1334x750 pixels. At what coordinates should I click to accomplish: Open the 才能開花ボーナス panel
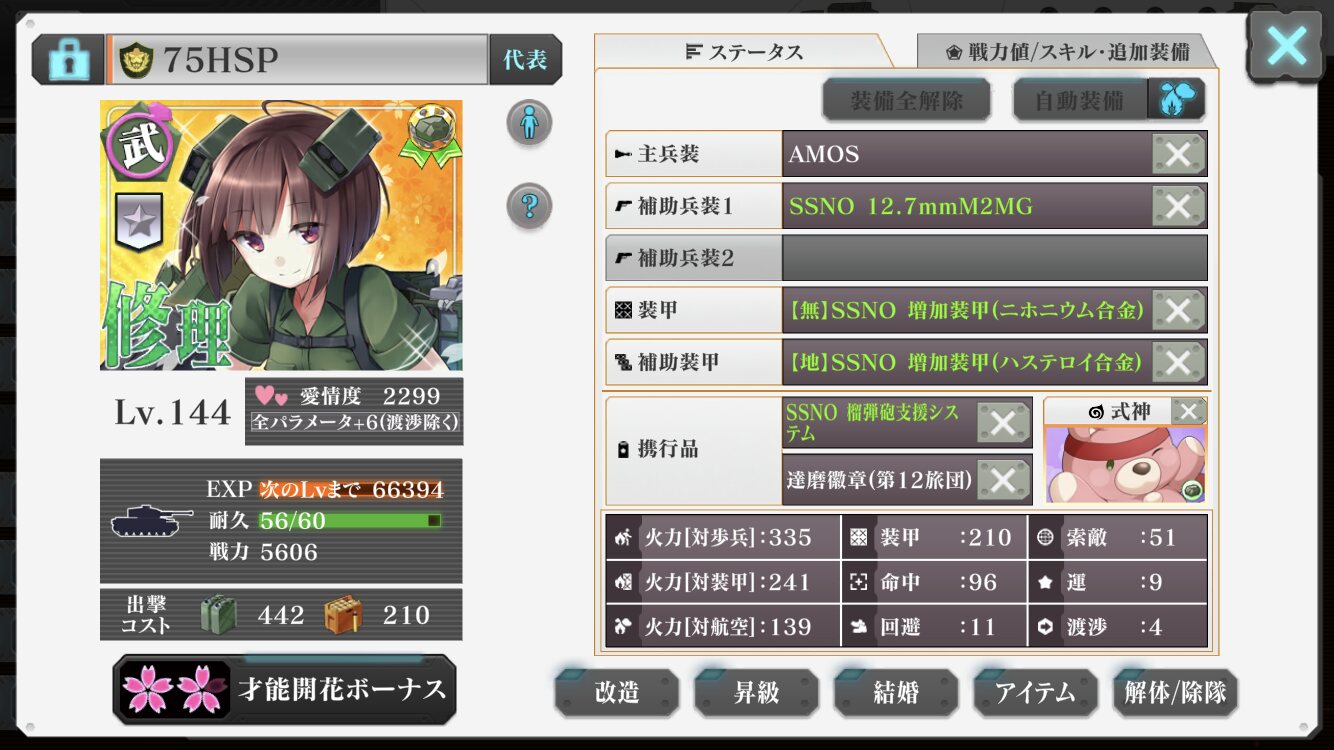pos(285,689)
